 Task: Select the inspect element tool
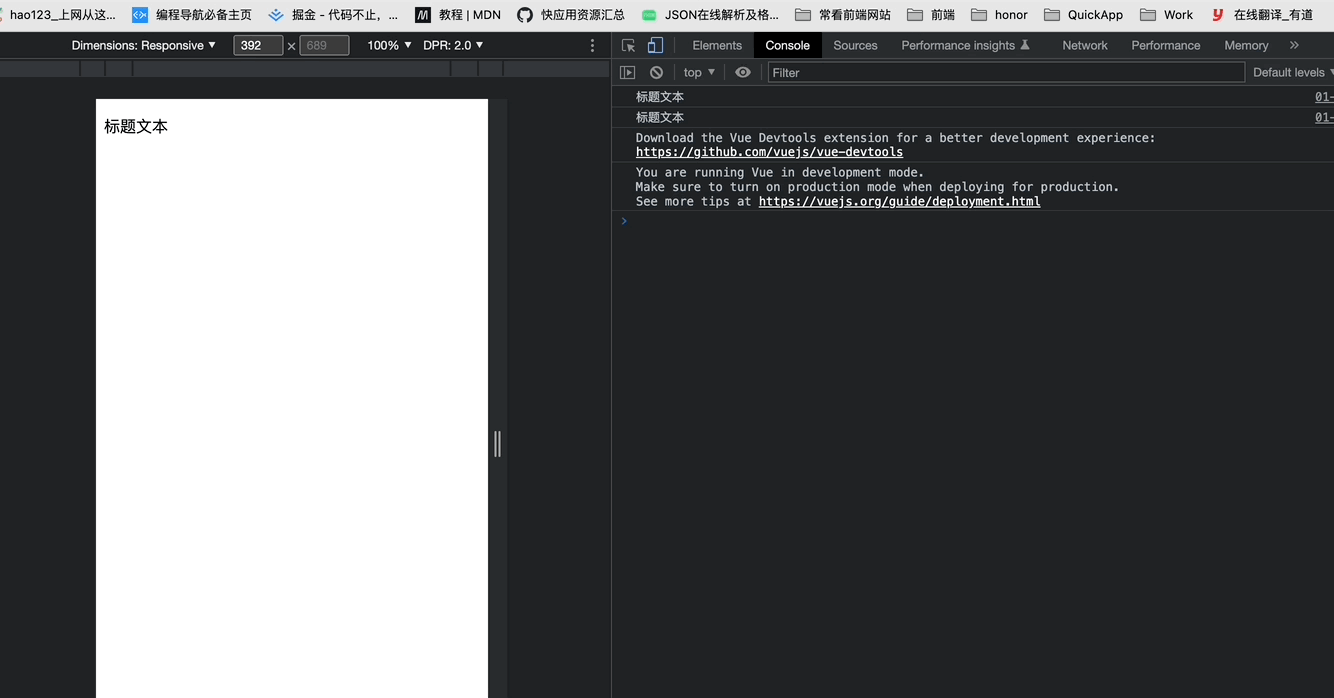629,45
